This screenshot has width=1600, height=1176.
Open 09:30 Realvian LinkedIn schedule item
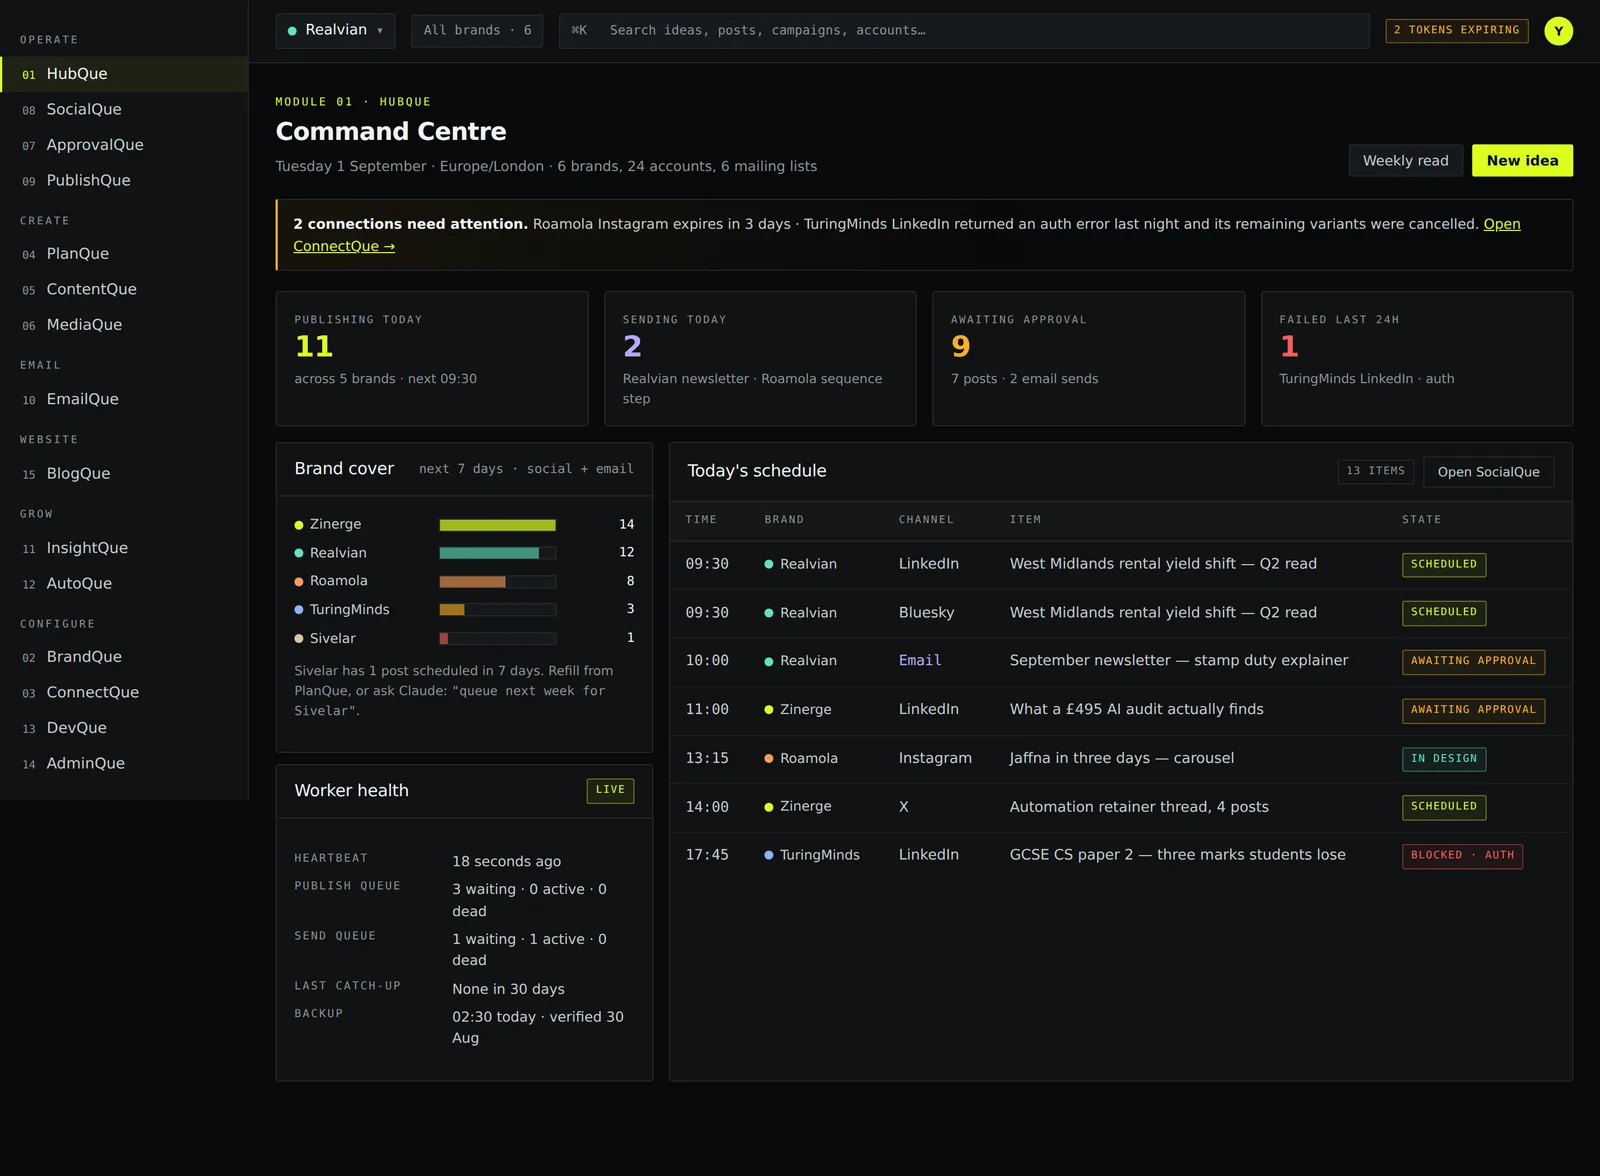pyautogui.click(x=1120, y=565)
